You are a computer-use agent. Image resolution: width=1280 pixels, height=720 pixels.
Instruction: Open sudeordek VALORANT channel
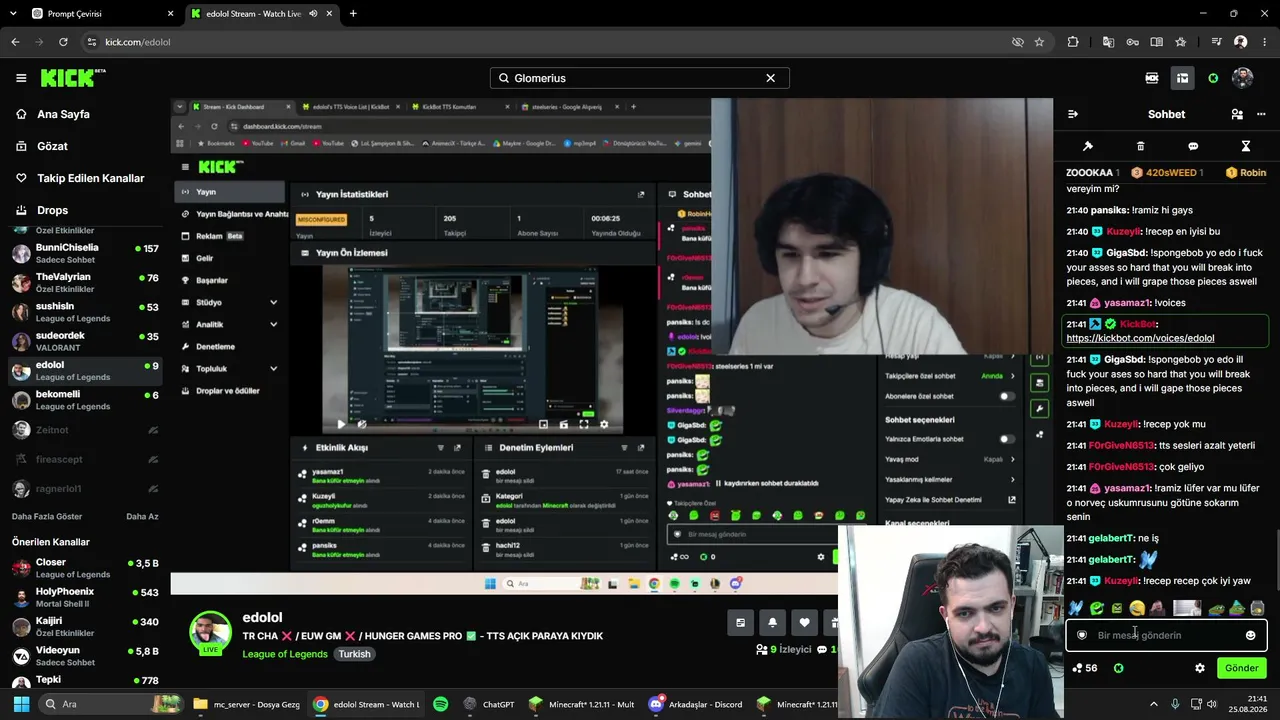coord(85,342)
